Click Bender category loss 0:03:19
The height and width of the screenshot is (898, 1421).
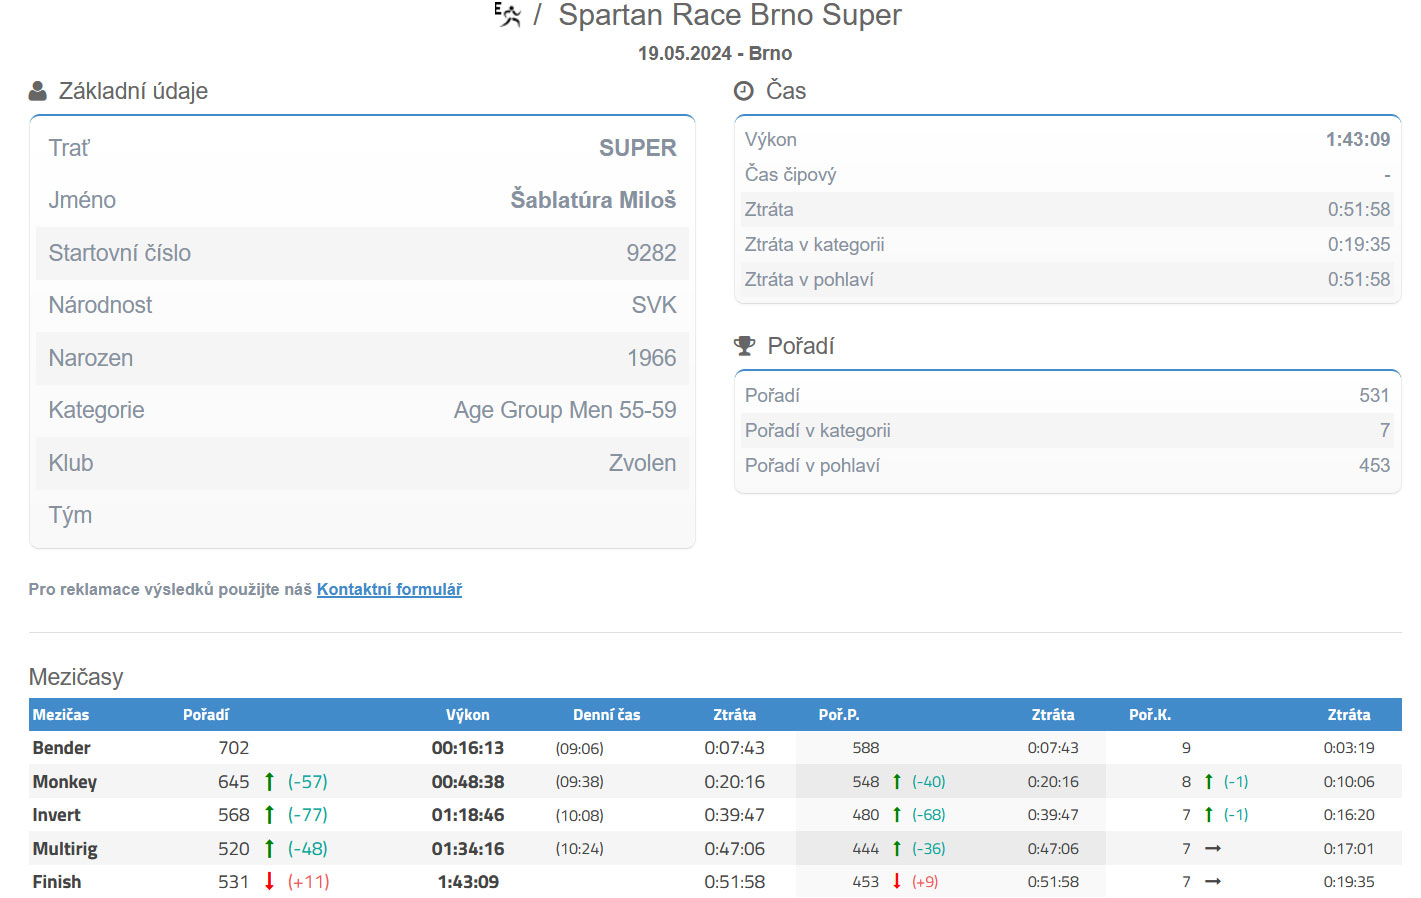coord(1349,748)
